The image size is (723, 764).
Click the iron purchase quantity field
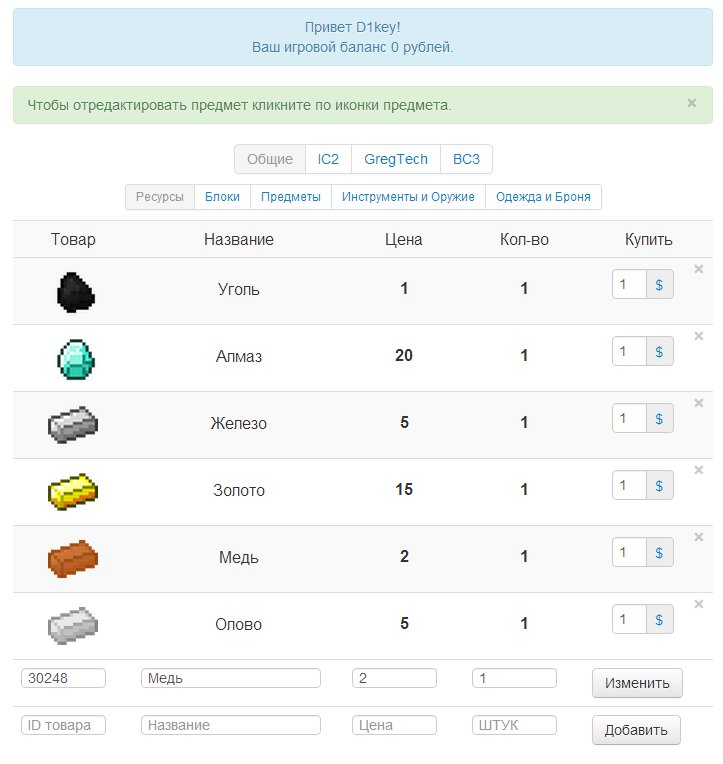pos(629,419)
